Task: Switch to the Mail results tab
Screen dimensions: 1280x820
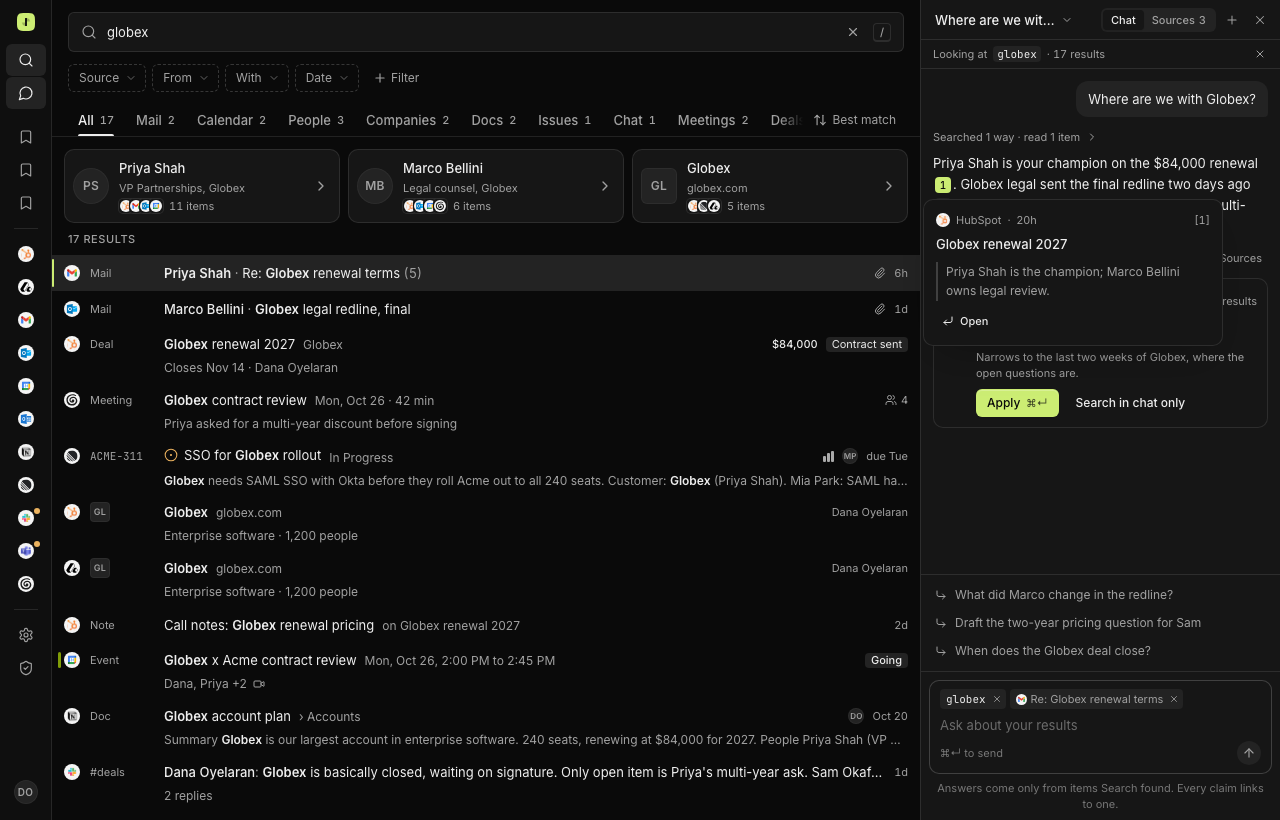Action: (155, 120)
